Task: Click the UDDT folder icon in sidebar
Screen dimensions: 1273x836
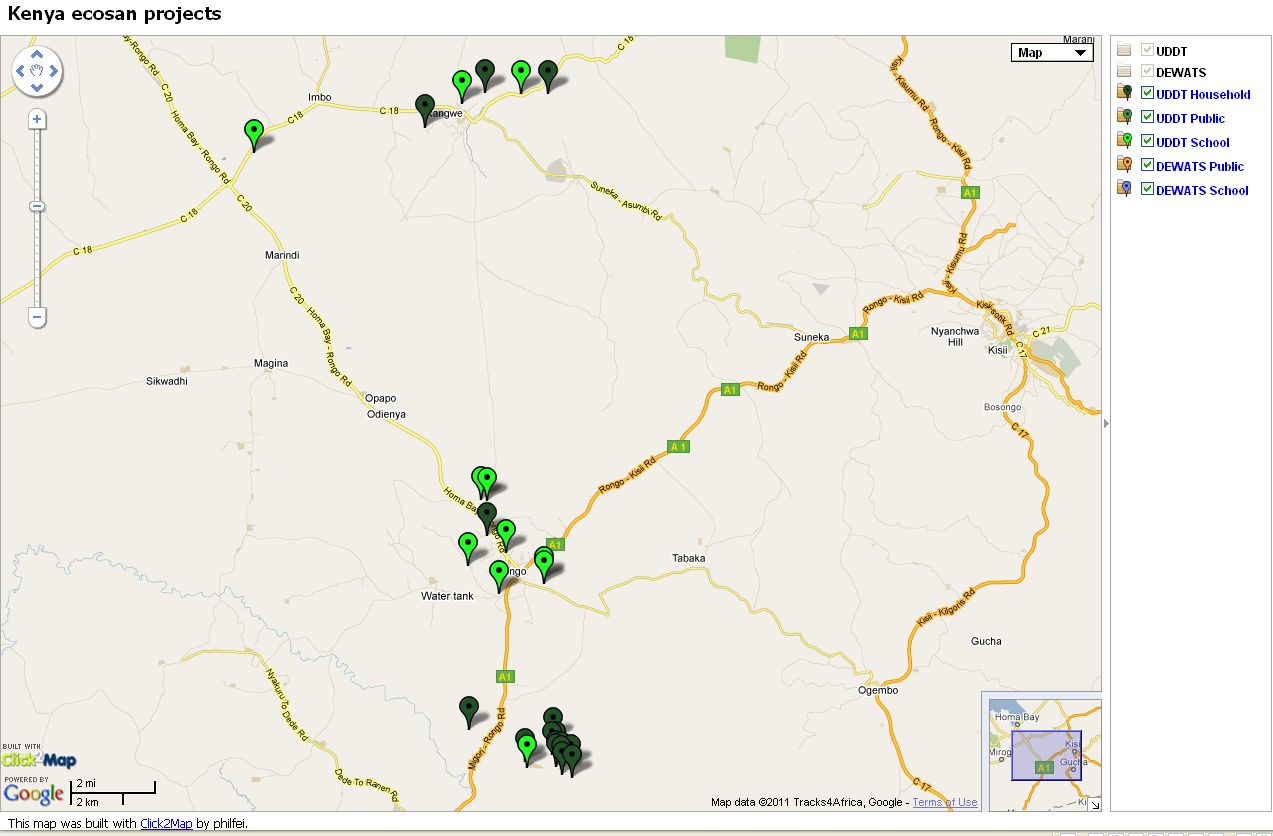Action: click(x=1124, y=50)
